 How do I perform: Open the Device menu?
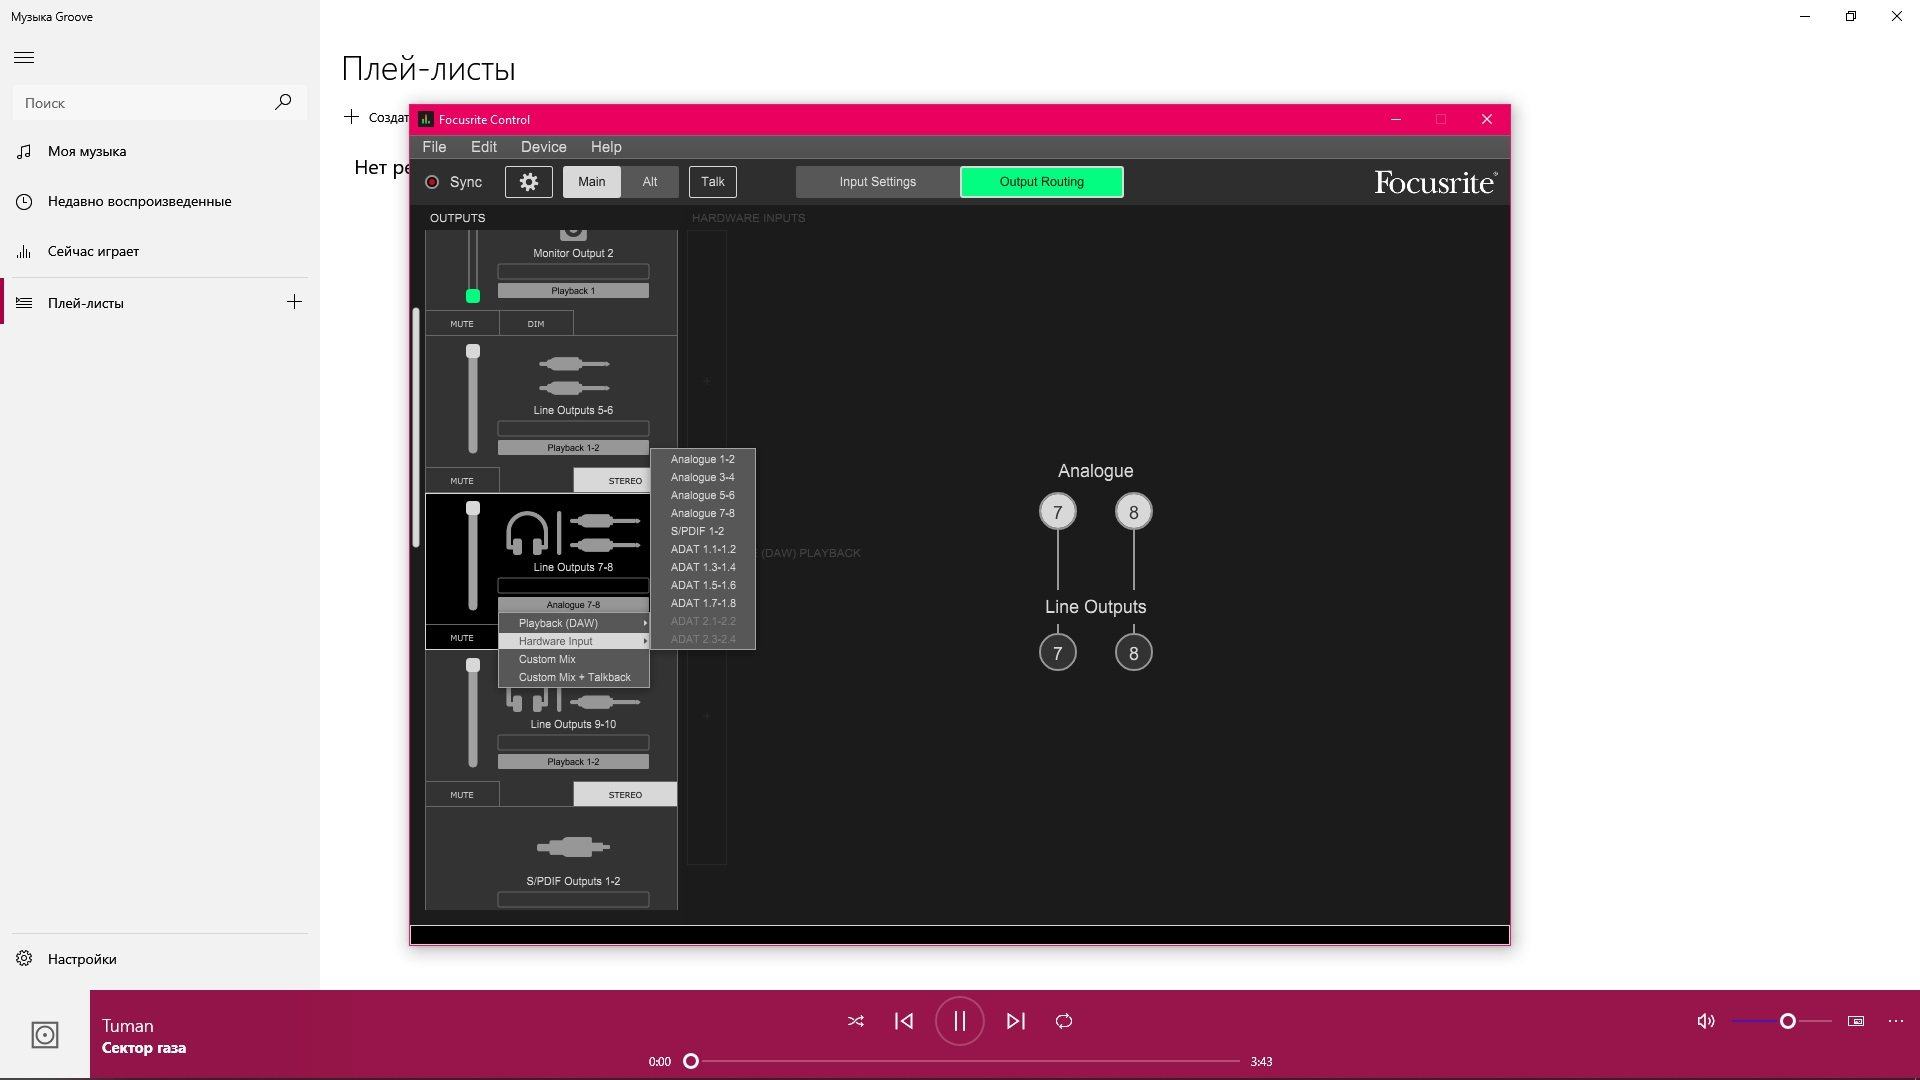click(543, 147)
